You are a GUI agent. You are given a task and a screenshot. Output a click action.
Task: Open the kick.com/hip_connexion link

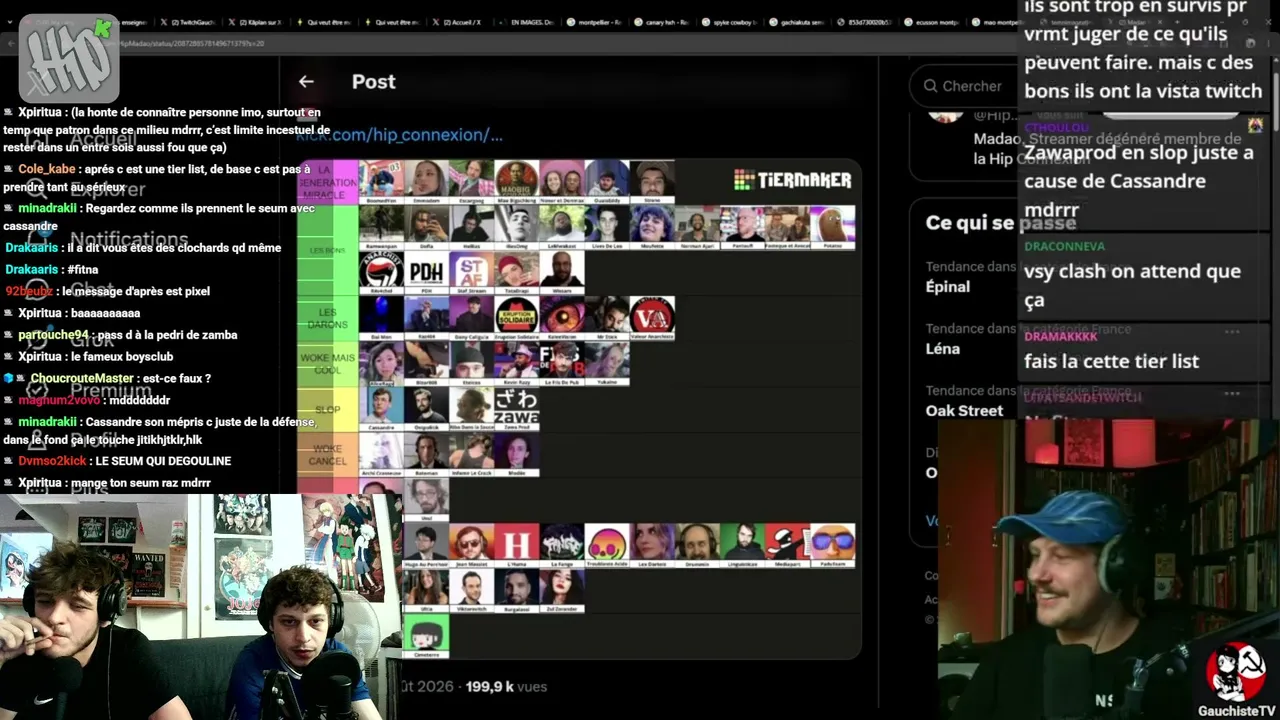[400, 134]
